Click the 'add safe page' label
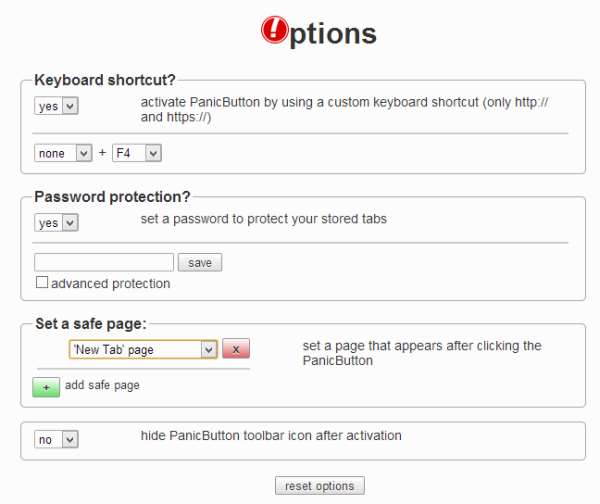This screenshot has height=504, width=600. pos(102,385)
